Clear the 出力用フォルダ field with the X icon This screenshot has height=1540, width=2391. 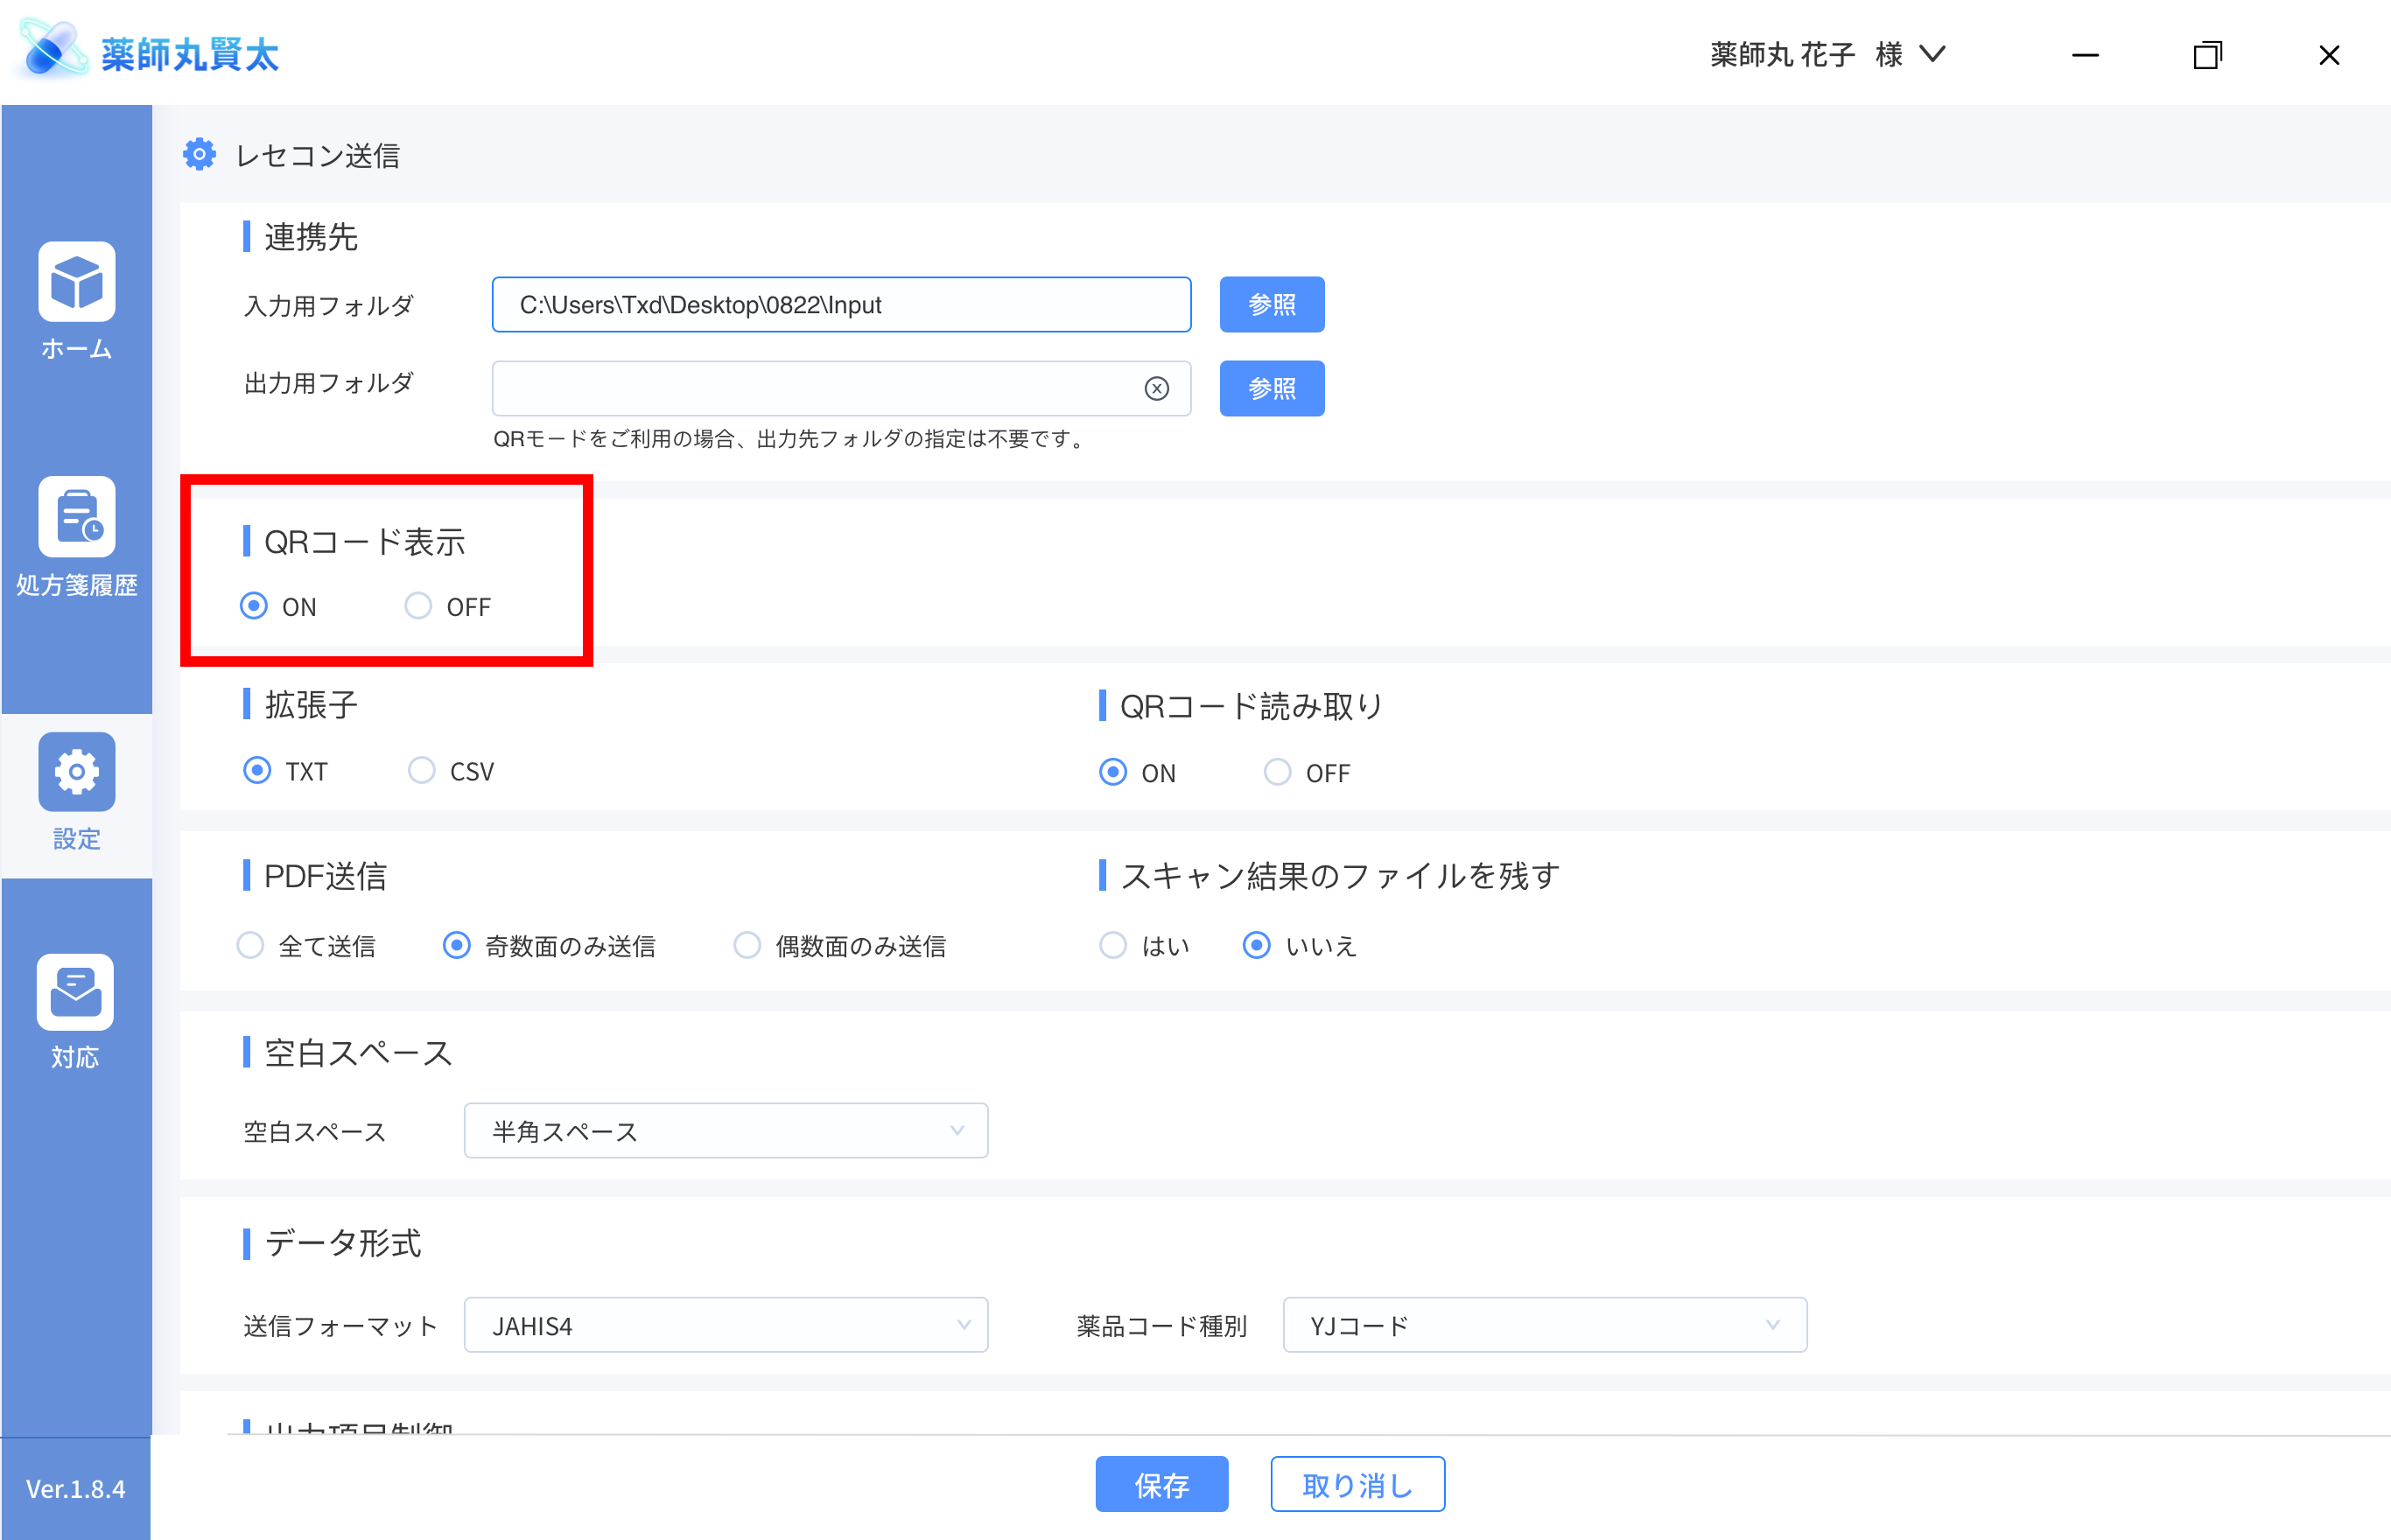click(1156, 389)
